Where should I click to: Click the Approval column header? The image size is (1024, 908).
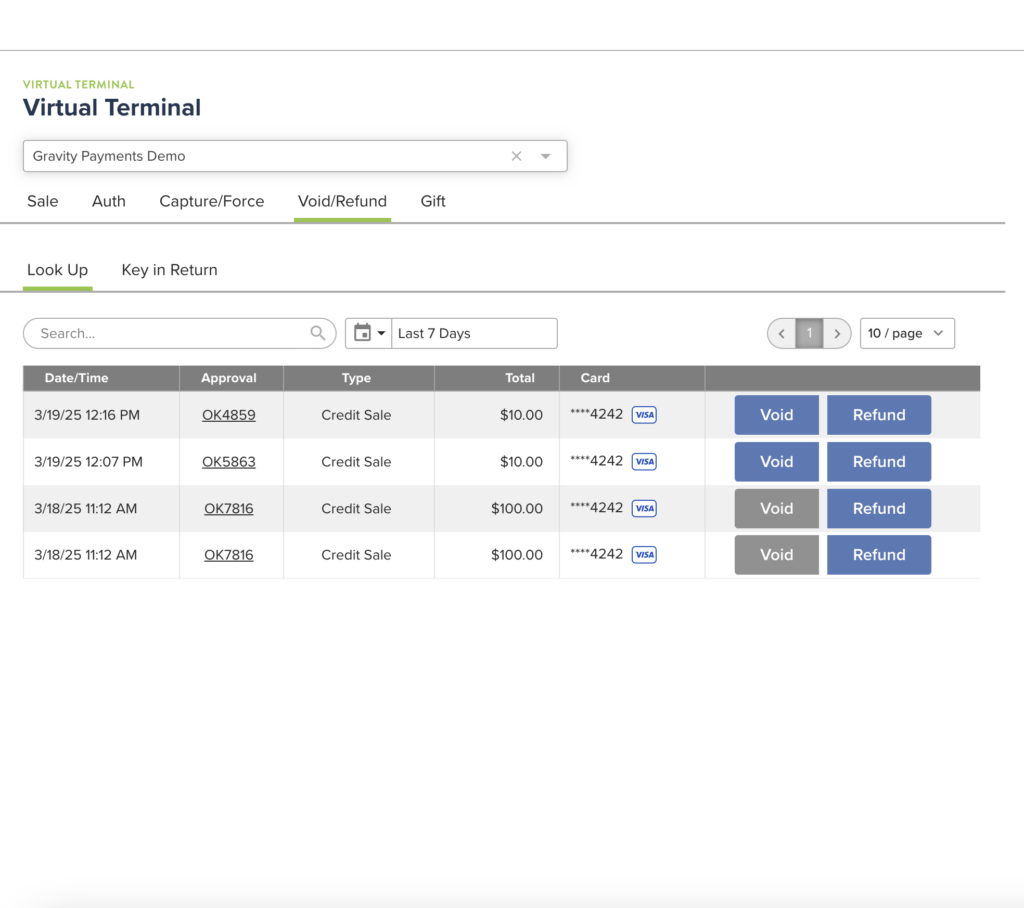tap(229, 378)
